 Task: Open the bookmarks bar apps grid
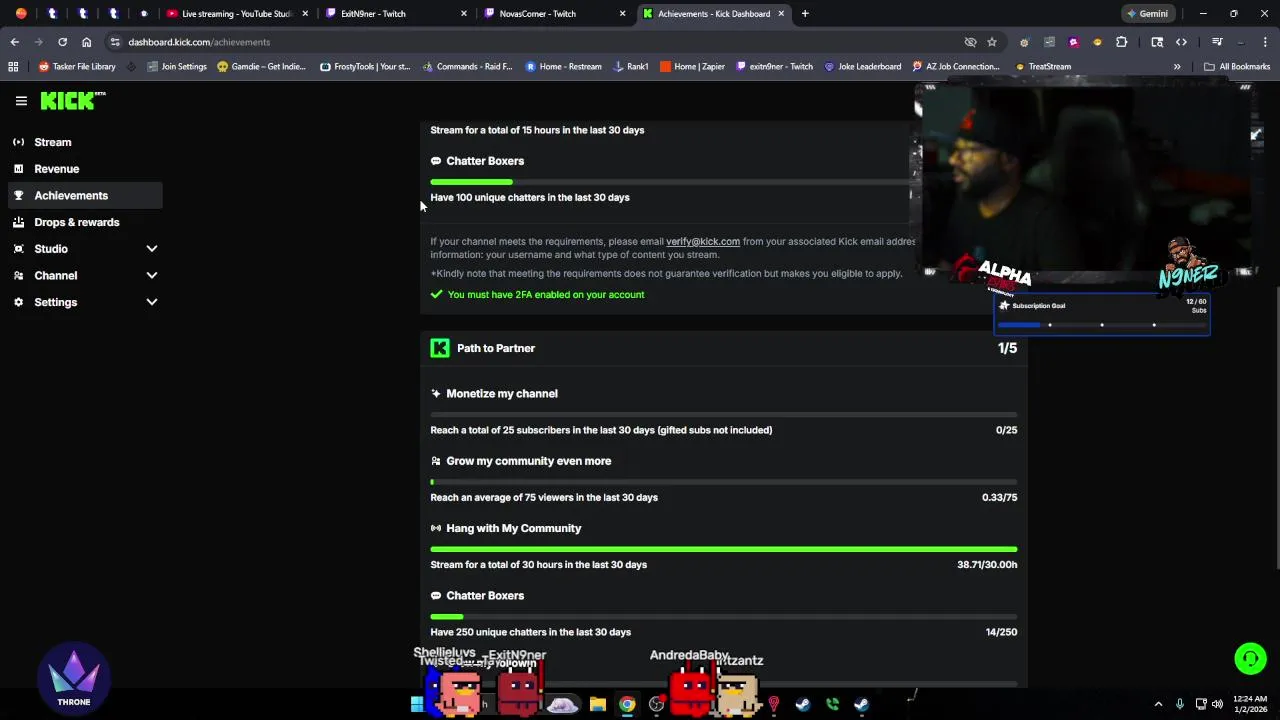[x=13, y=67]
